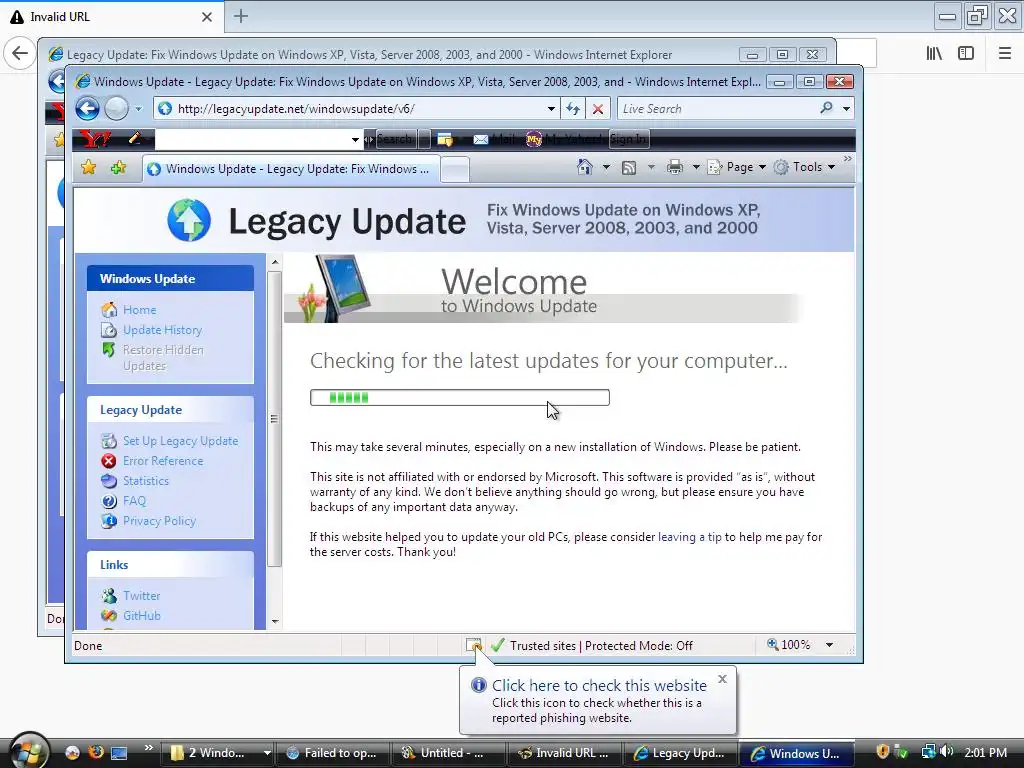Image resolution: width=1024 pixels, height=768 pixels.
Task: Click the Yahoo toolbar pencil icon
Action: [x=135, y=138]
